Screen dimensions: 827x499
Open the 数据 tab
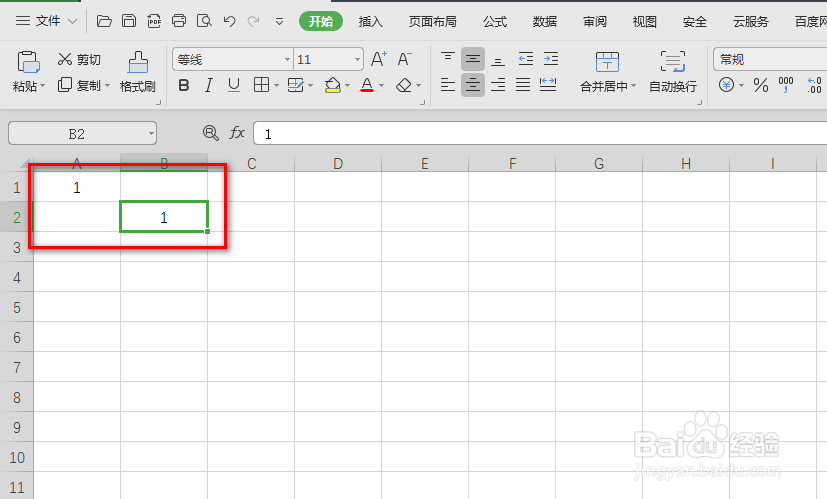[545, 22]
